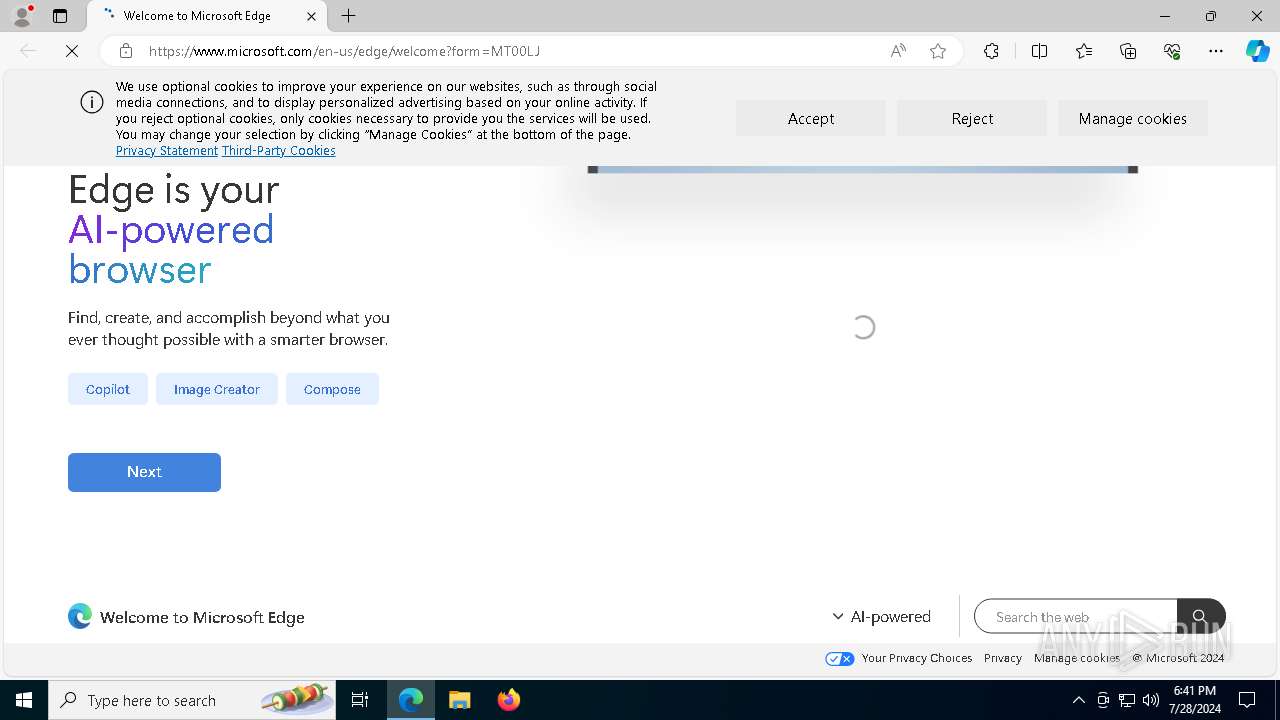Select the Image Creator feature pill
The width and height of the screenshot is (1280, 720).
[217, 389]
